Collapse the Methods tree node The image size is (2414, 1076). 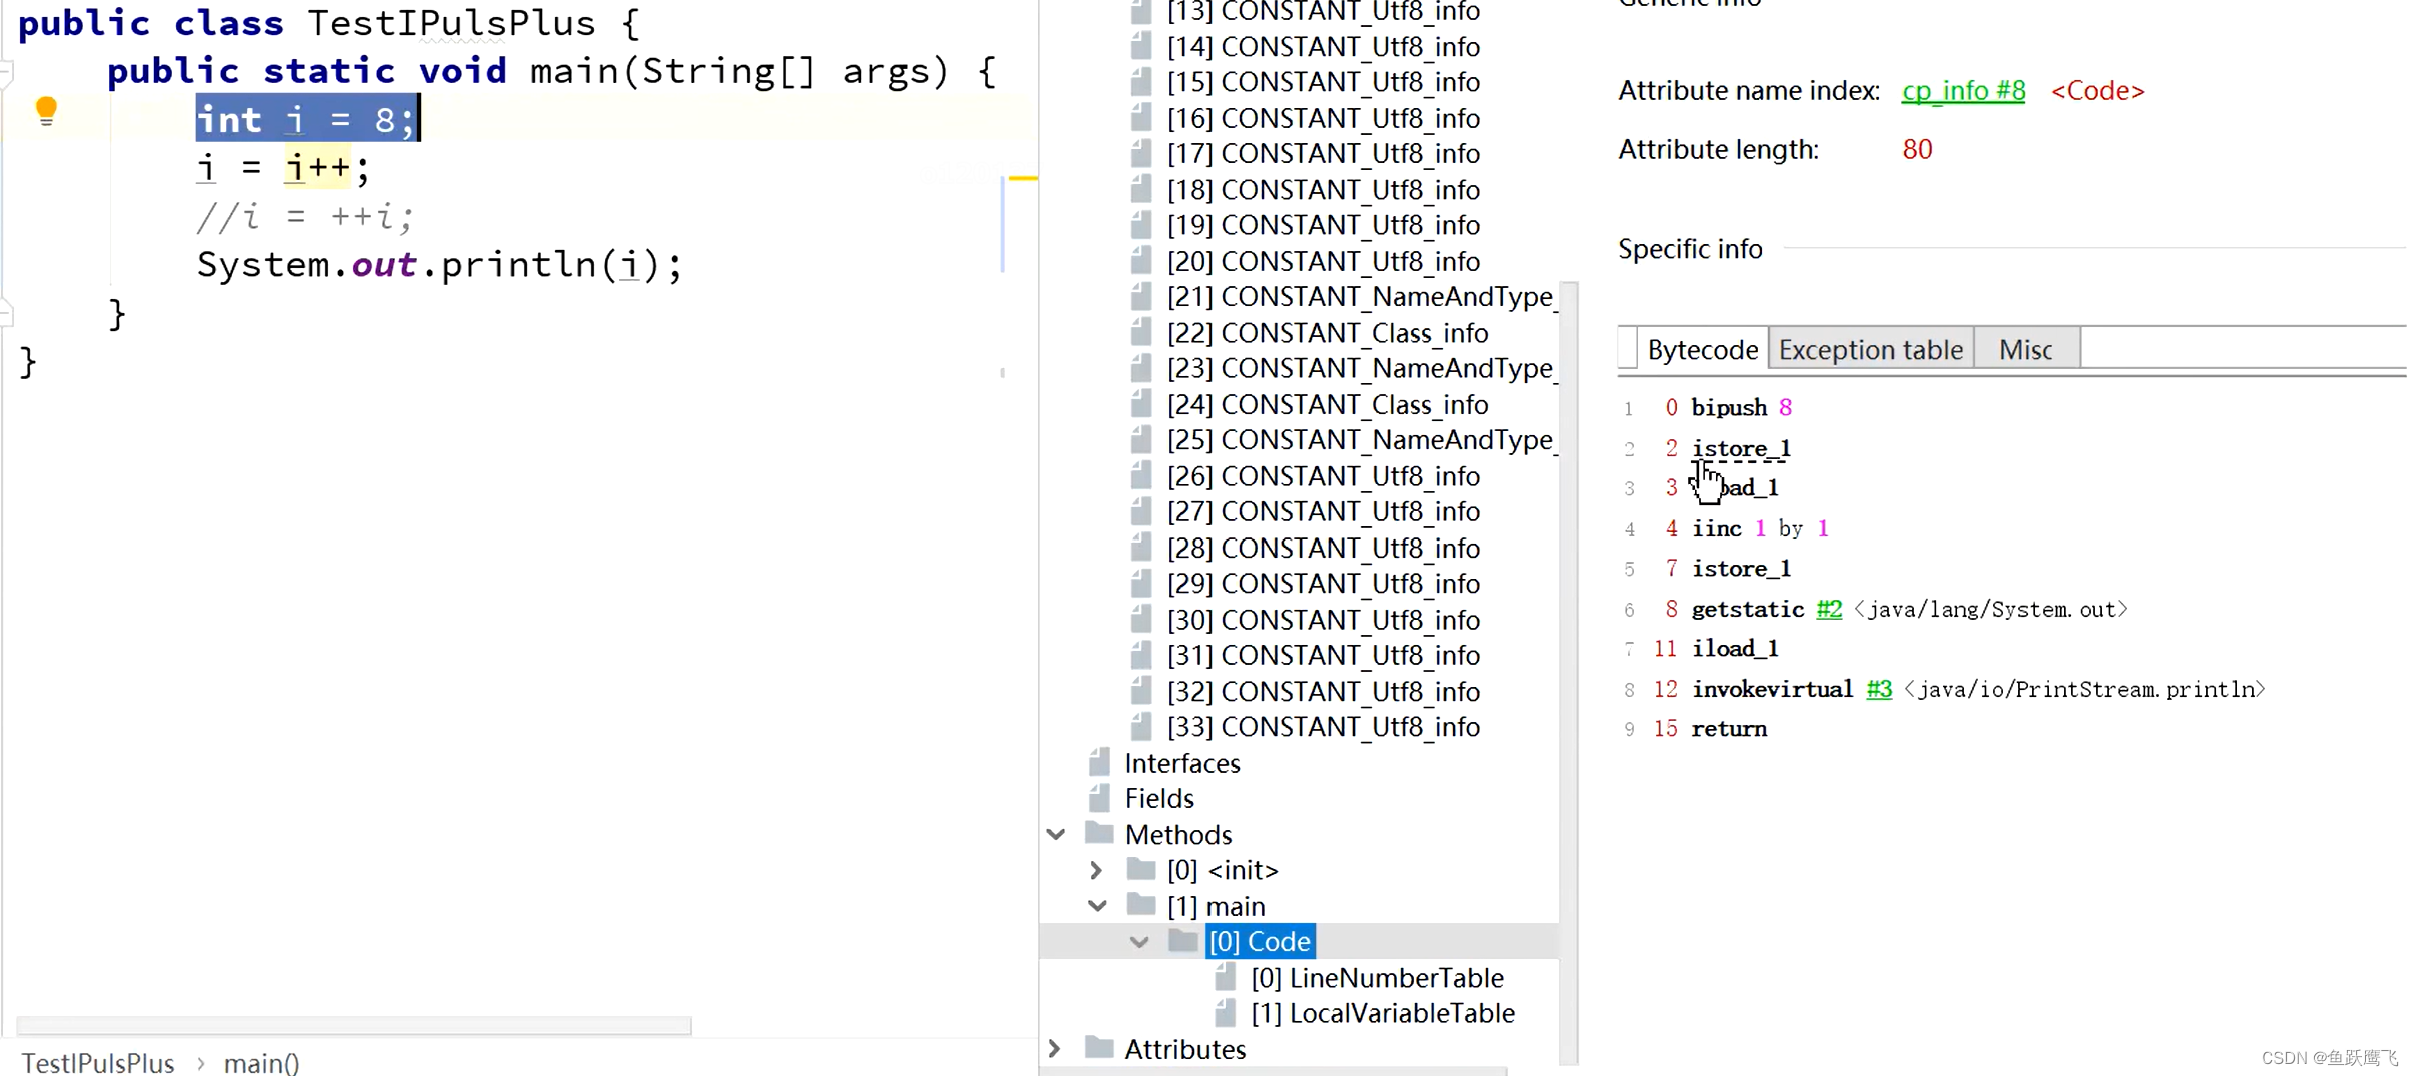[1056, 833]
